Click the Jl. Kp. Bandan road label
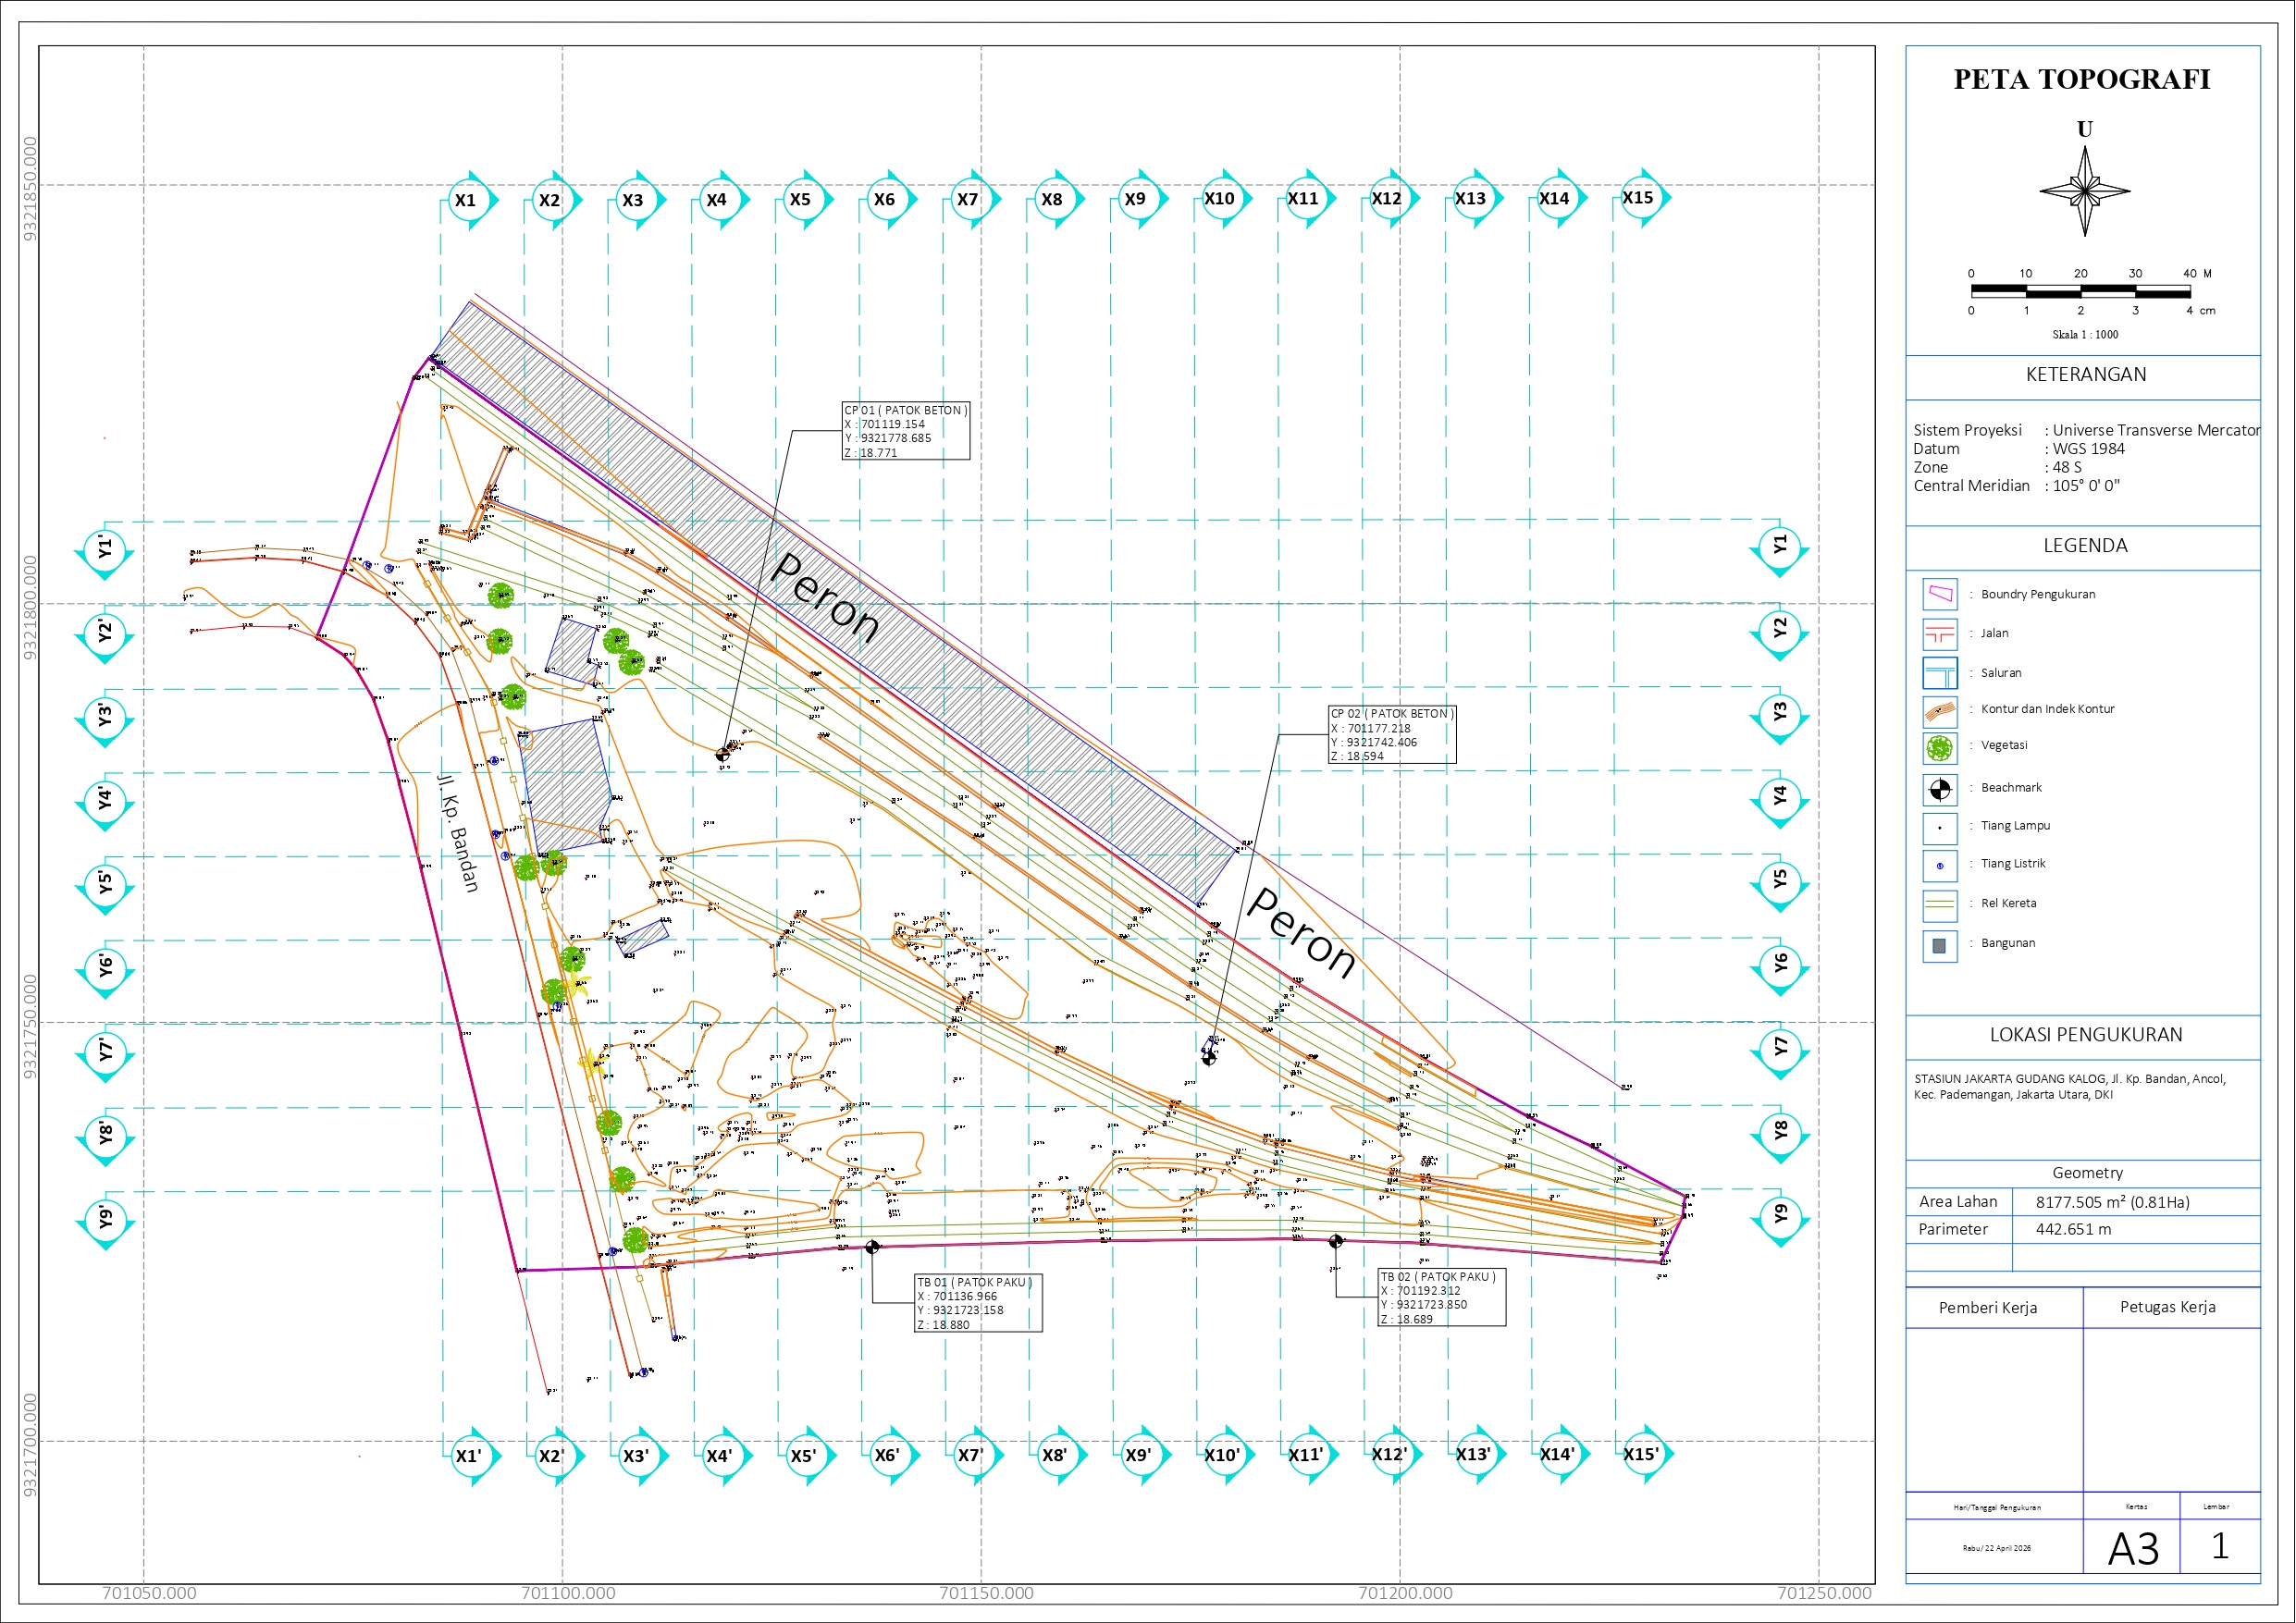The height and width of the screenshot is (1623, 2296). click(x=459, y=833)
